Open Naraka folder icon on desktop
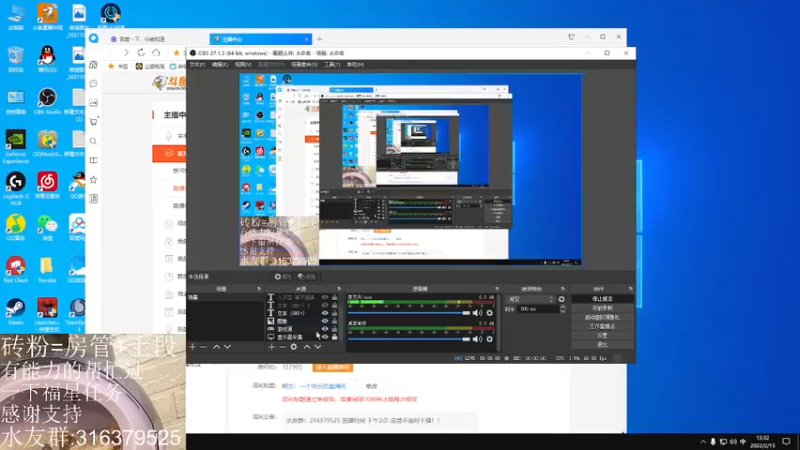800x450 pixels. (x=47, y=269)
